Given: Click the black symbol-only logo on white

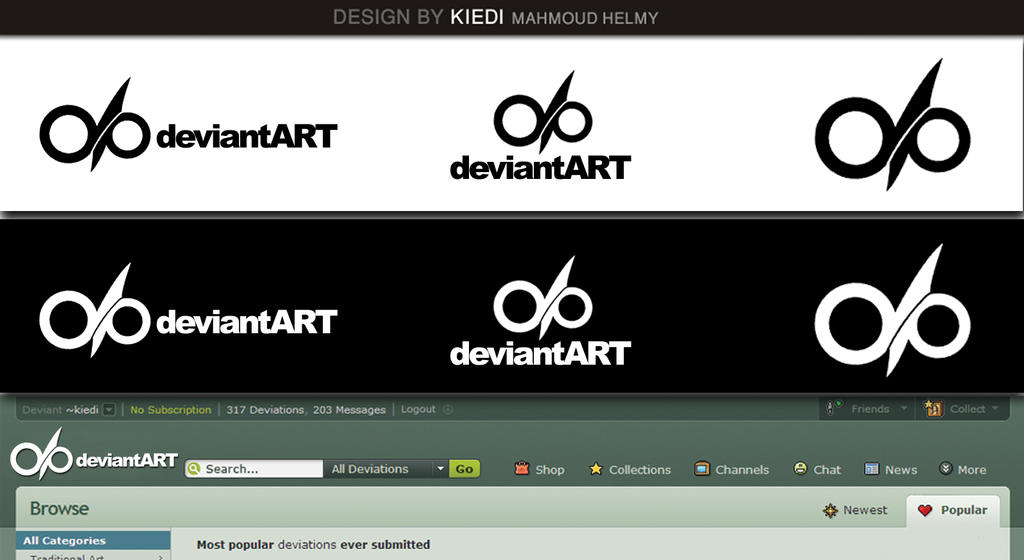Looking at the screenshot, I should pos(893,125).
